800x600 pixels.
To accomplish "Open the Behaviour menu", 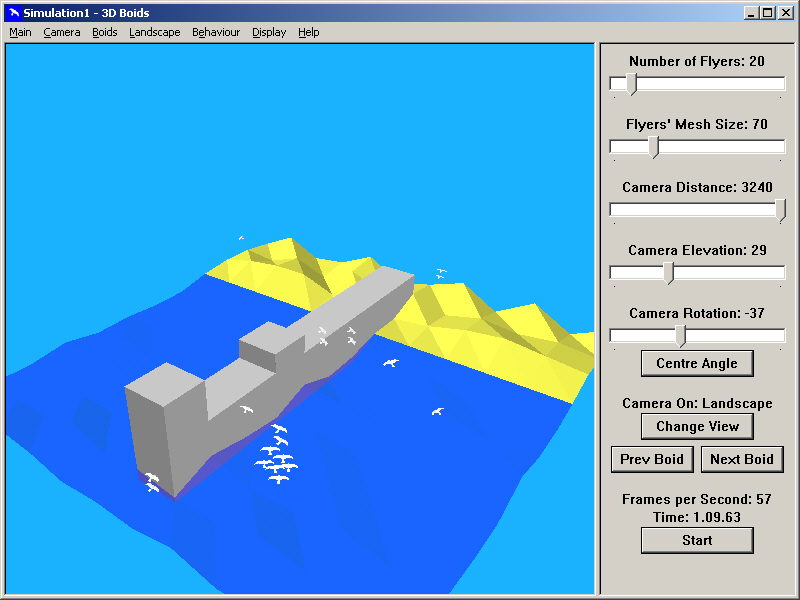I will [216, 32].
